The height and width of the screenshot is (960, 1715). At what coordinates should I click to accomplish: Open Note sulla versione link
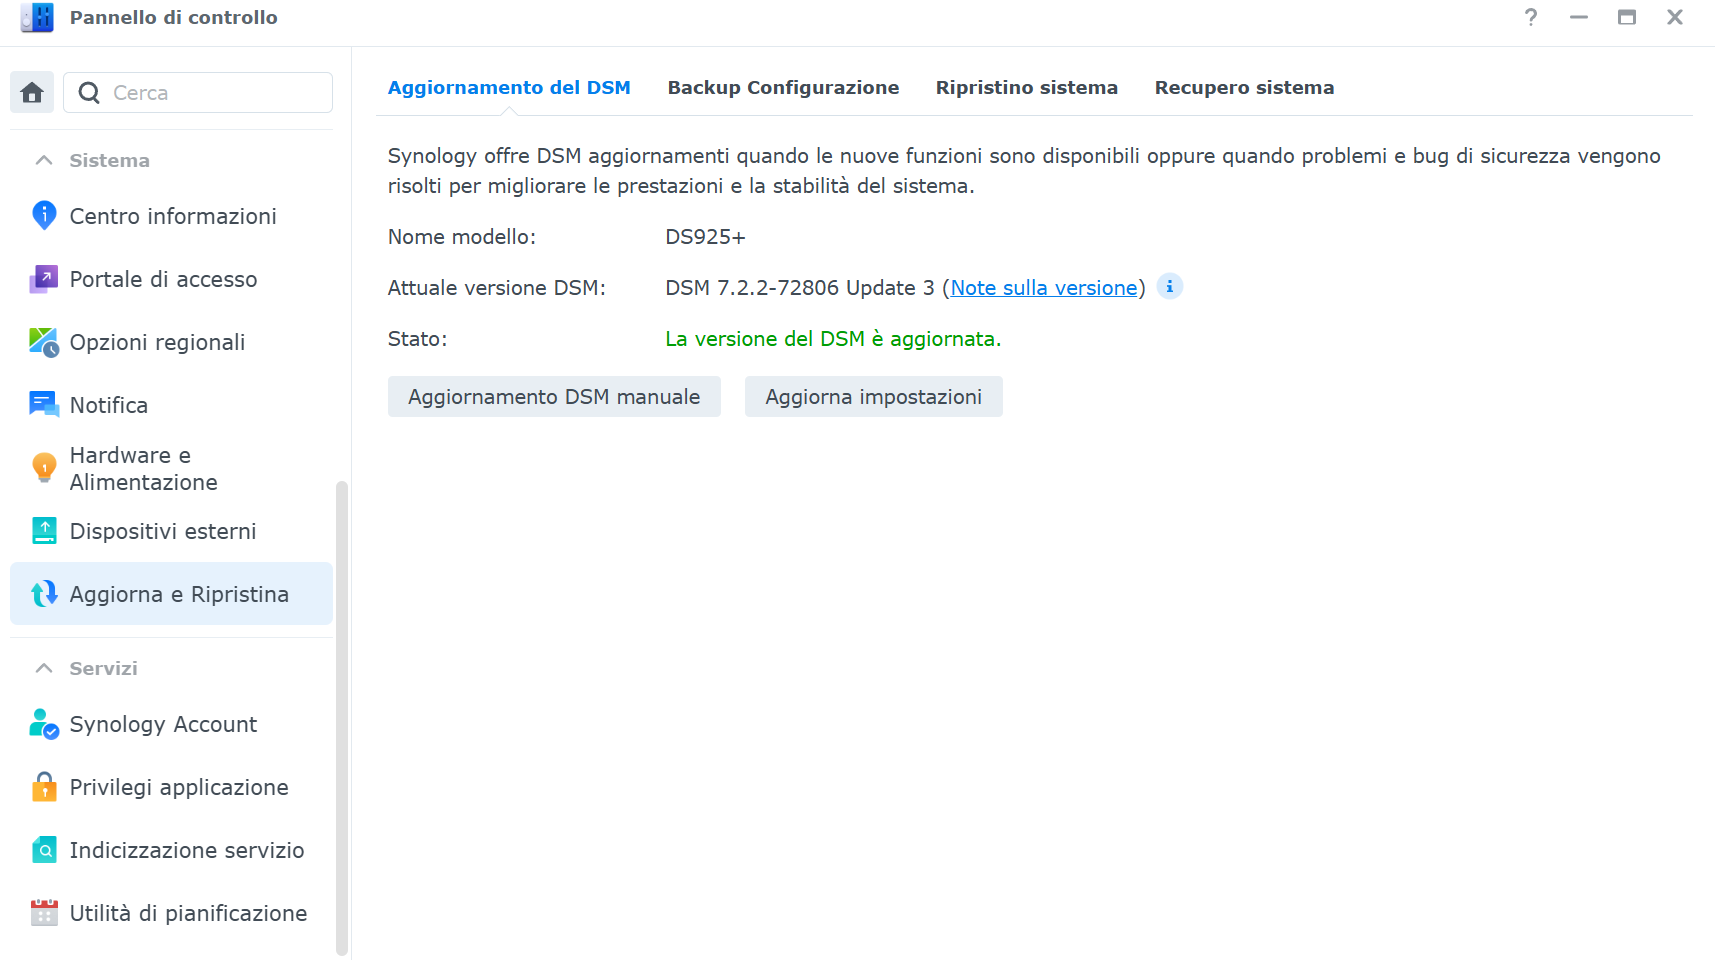(1044, 288)
